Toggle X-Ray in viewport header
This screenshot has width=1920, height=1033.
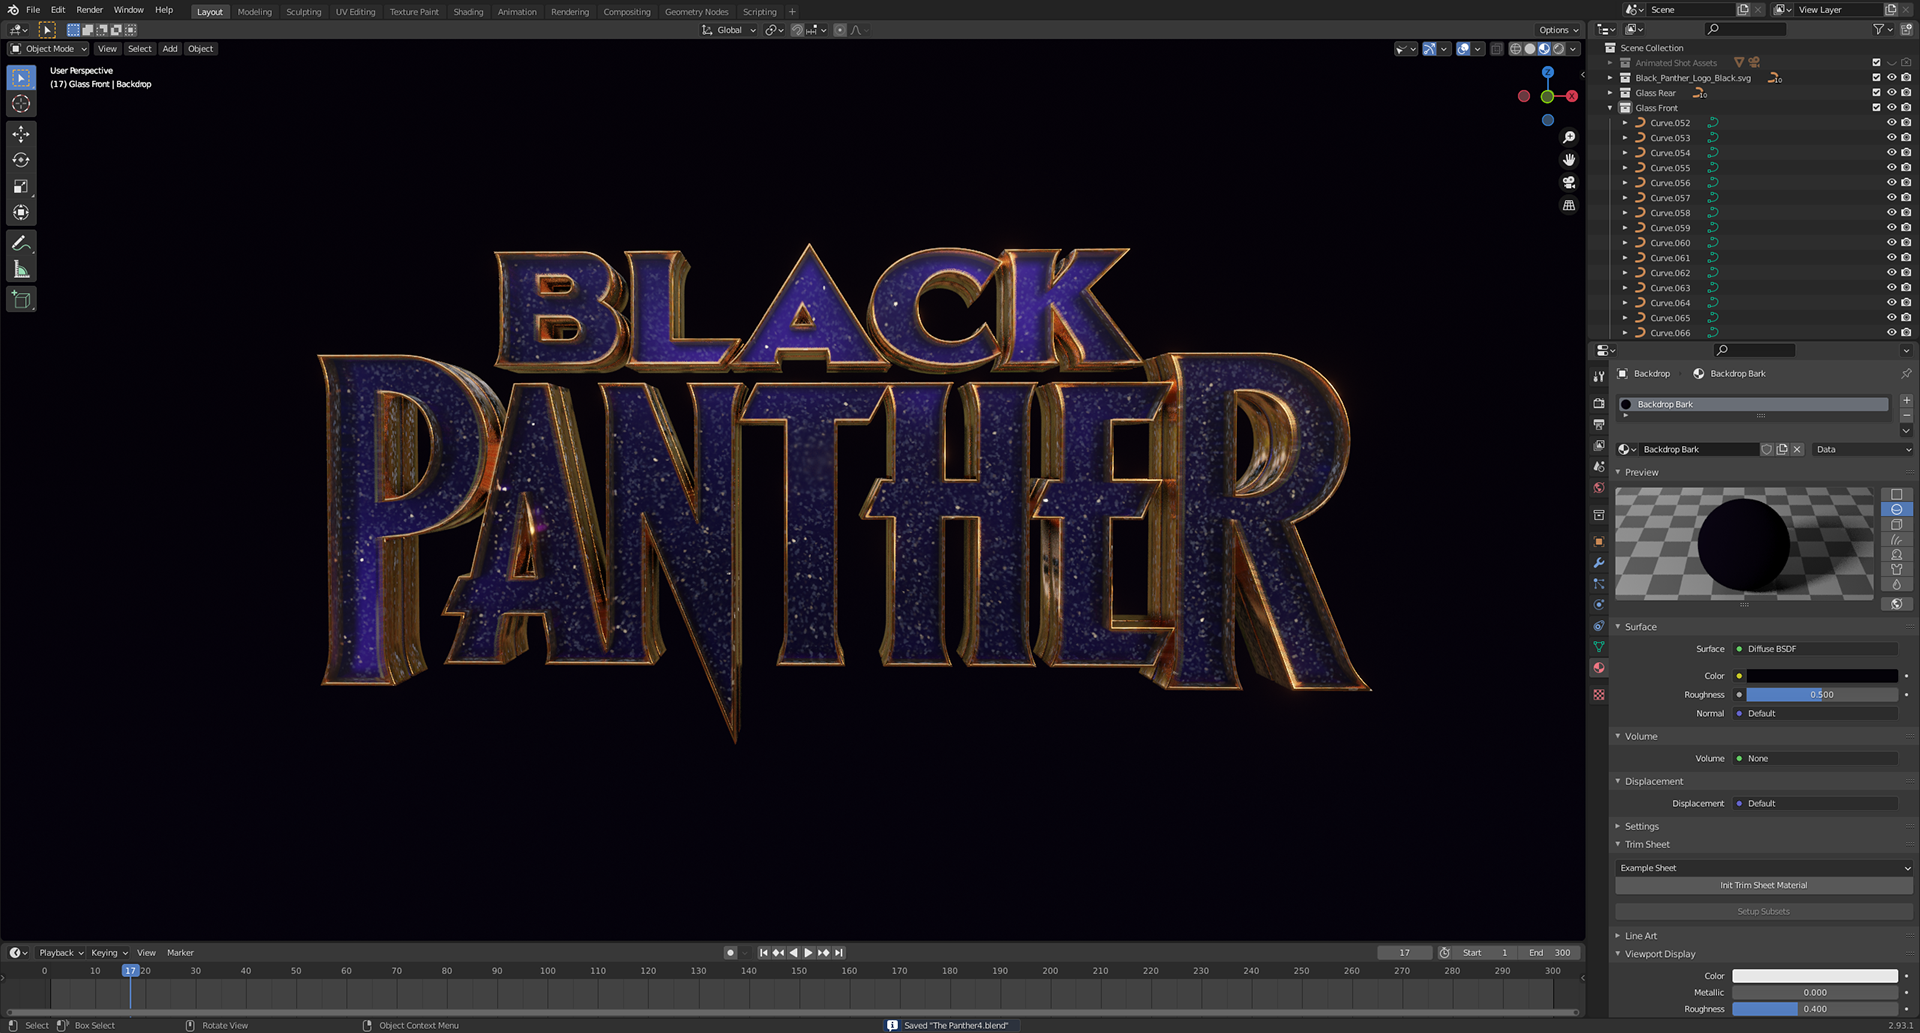pos(1496,48)
